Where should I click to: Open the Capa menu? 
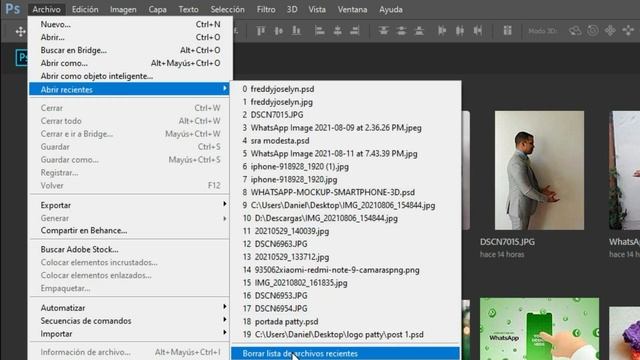157,9
